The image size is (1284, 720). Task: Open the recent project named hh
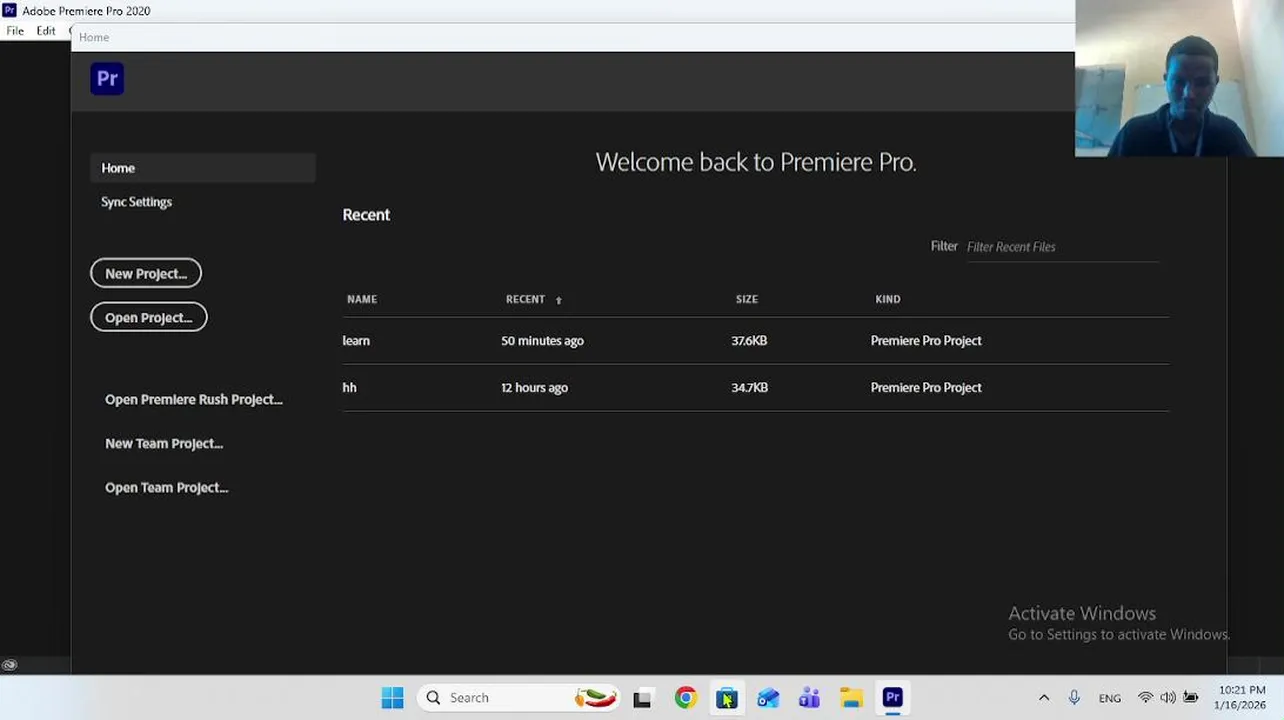point(349,388)
